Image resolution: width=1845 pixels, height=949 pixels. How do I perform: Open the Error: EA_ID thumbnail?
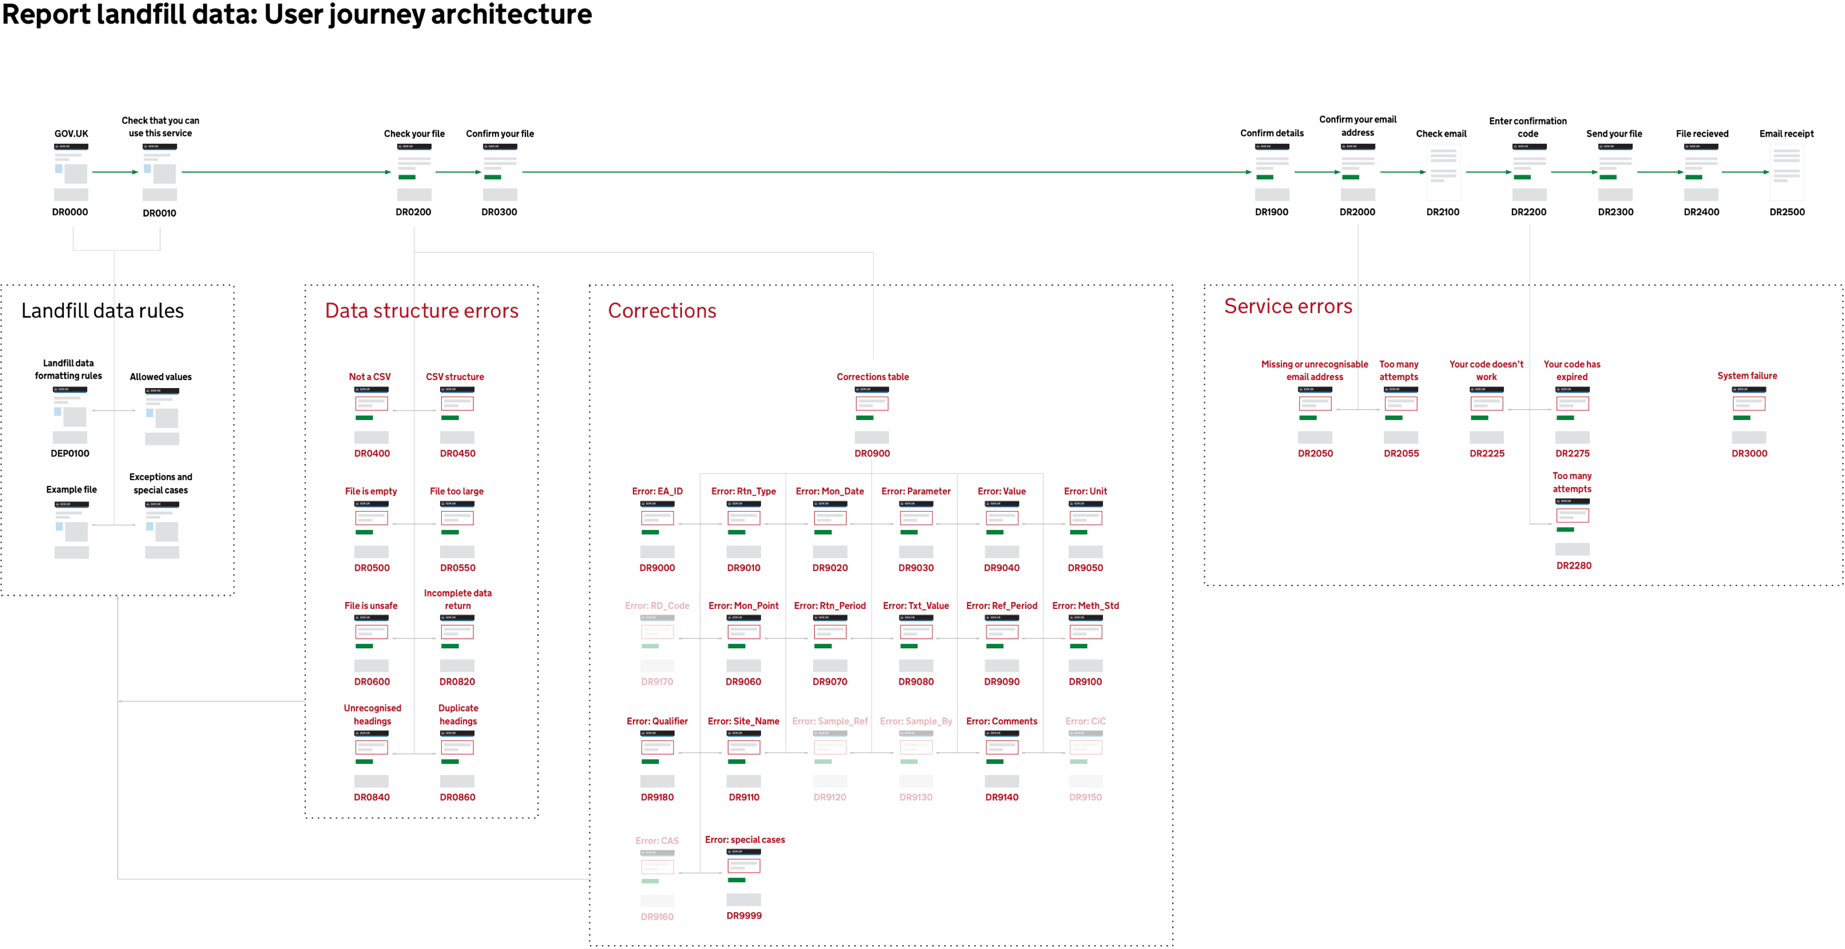657,529
